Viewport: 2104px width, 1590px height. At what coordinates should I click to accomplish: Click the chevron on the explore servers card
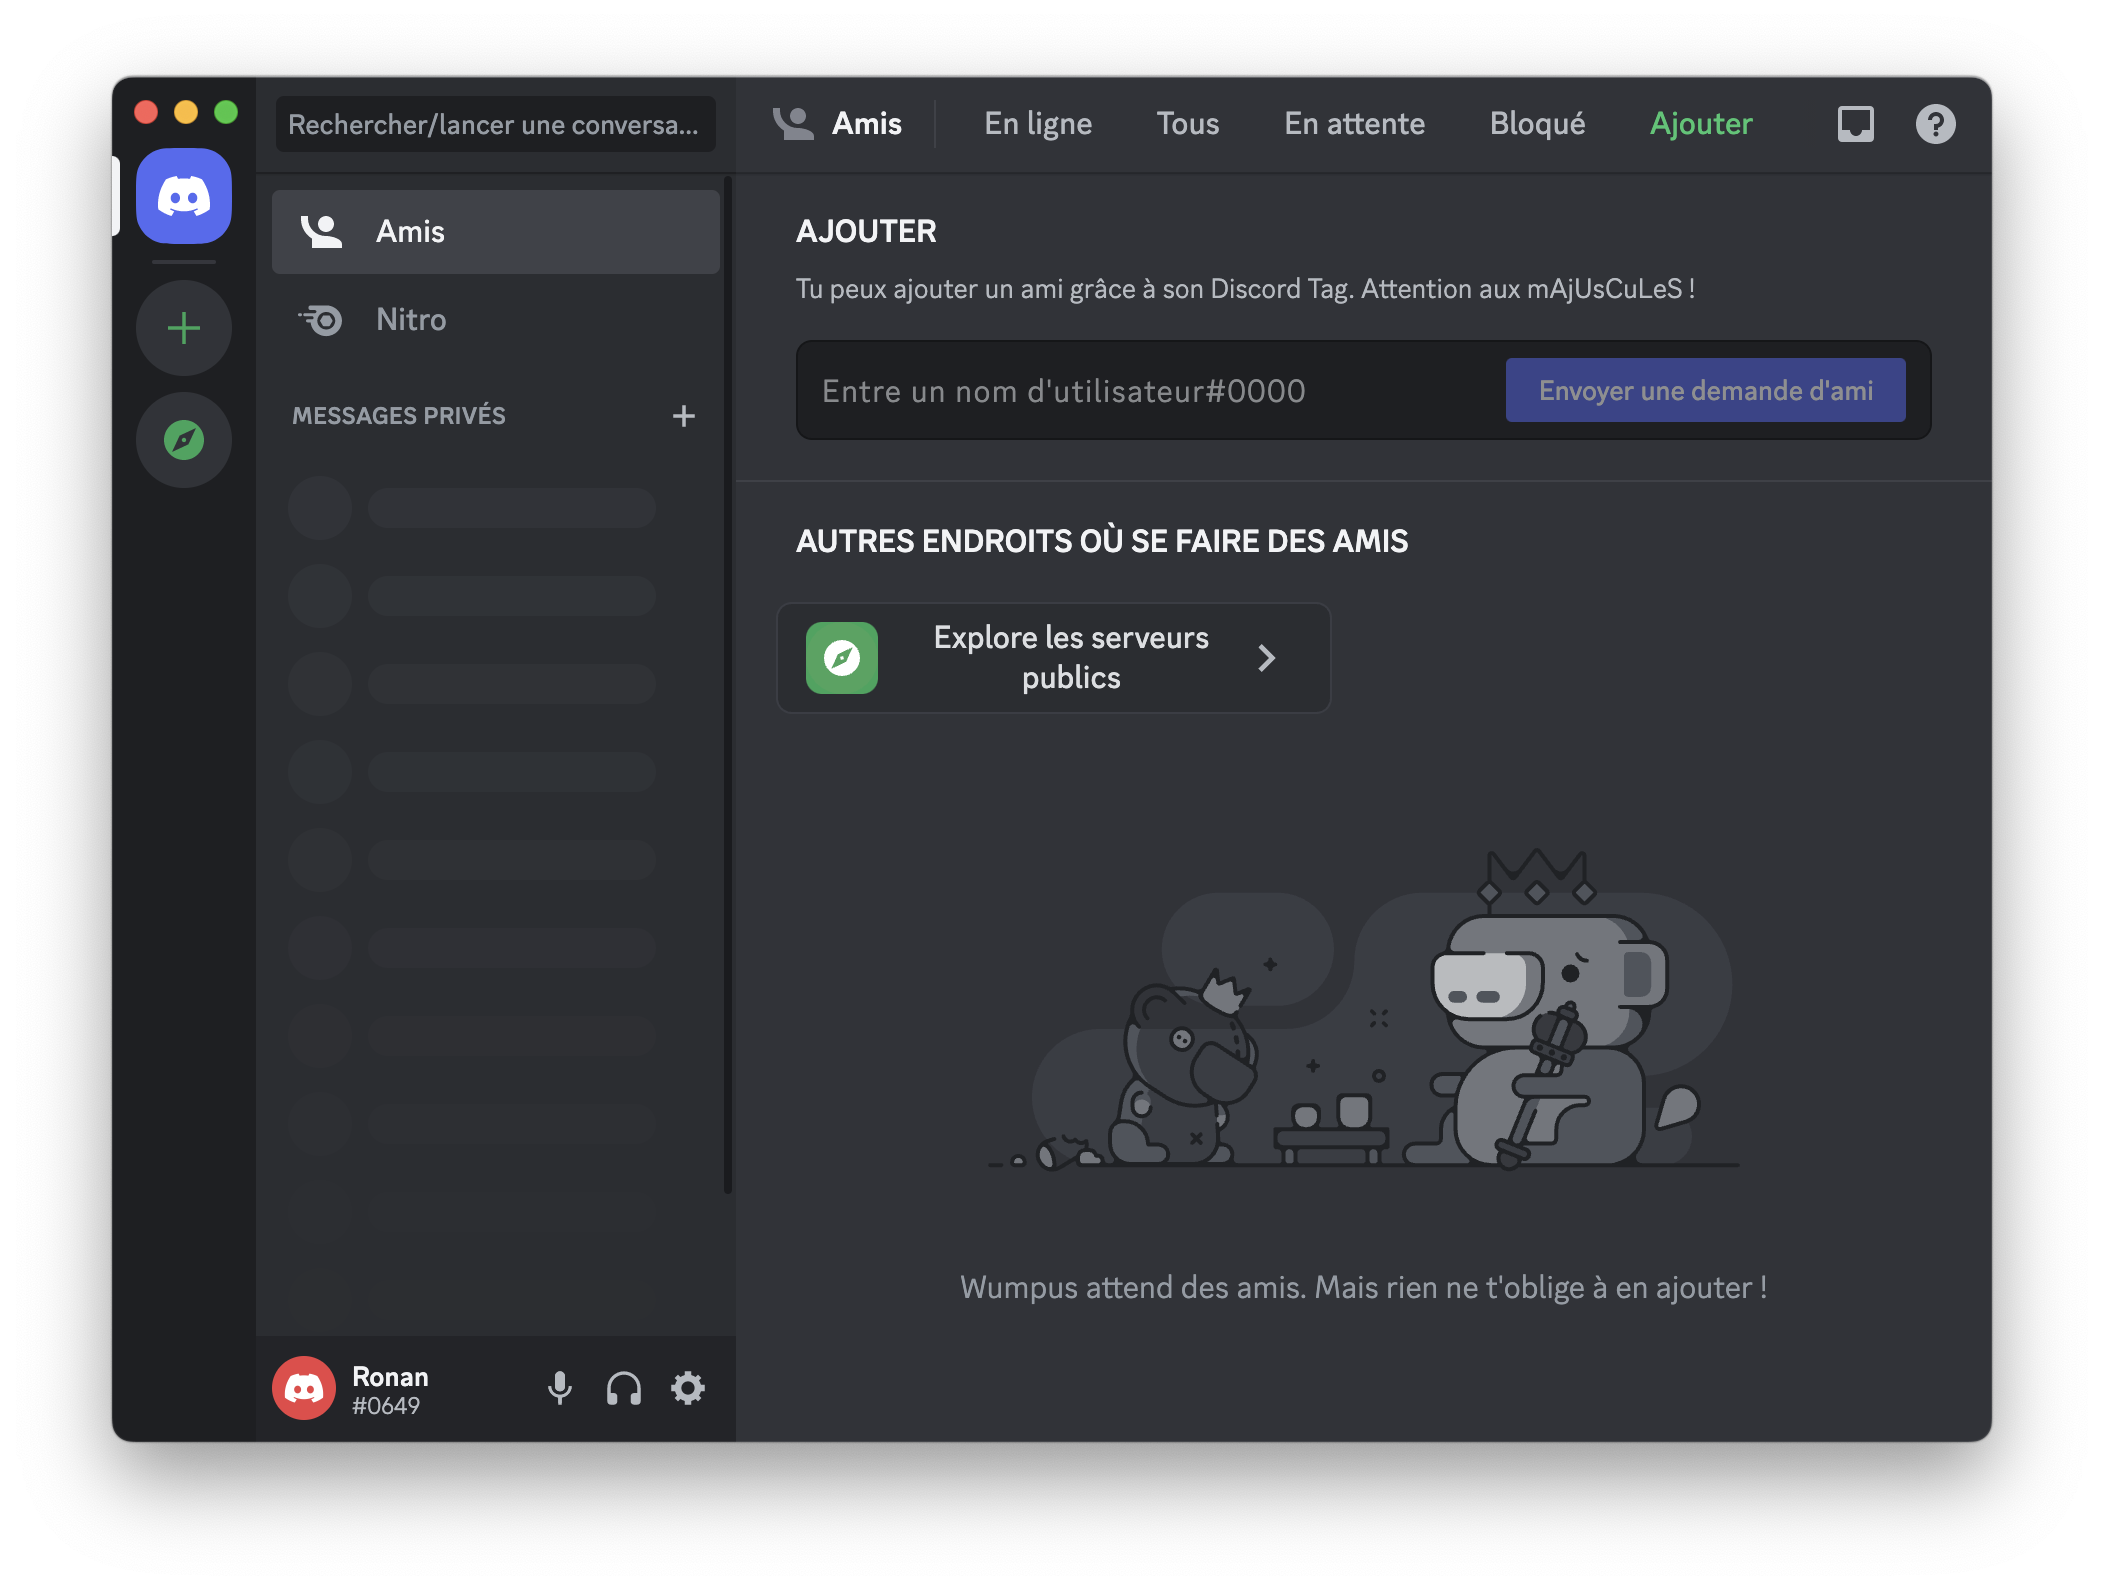point(1267,658)
